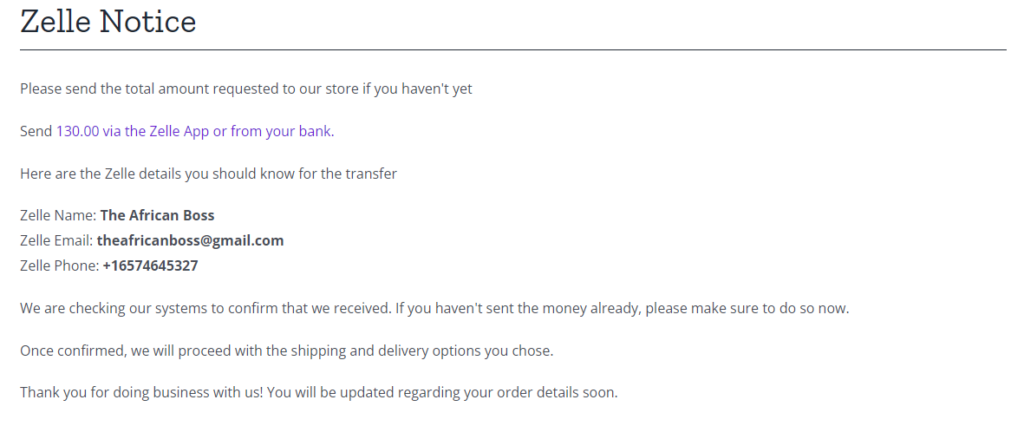Click the "Zelle Notice" page heading
This screenshot has height=426, width=1024.
coord(108,22)
